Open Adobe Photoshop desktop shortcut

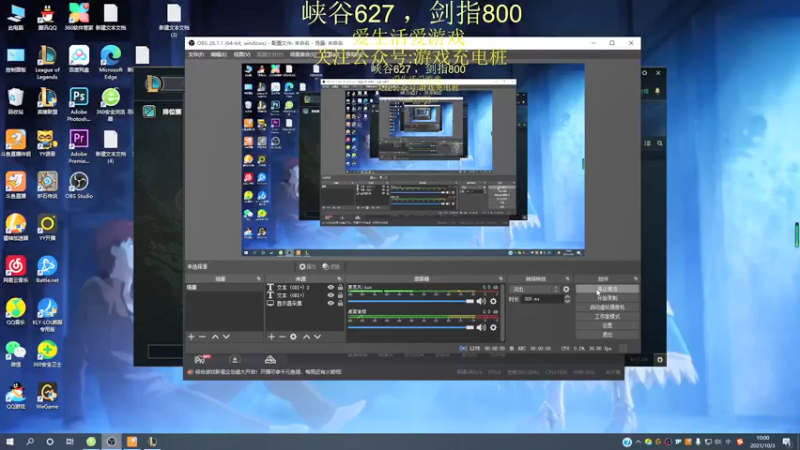(79, 104)
